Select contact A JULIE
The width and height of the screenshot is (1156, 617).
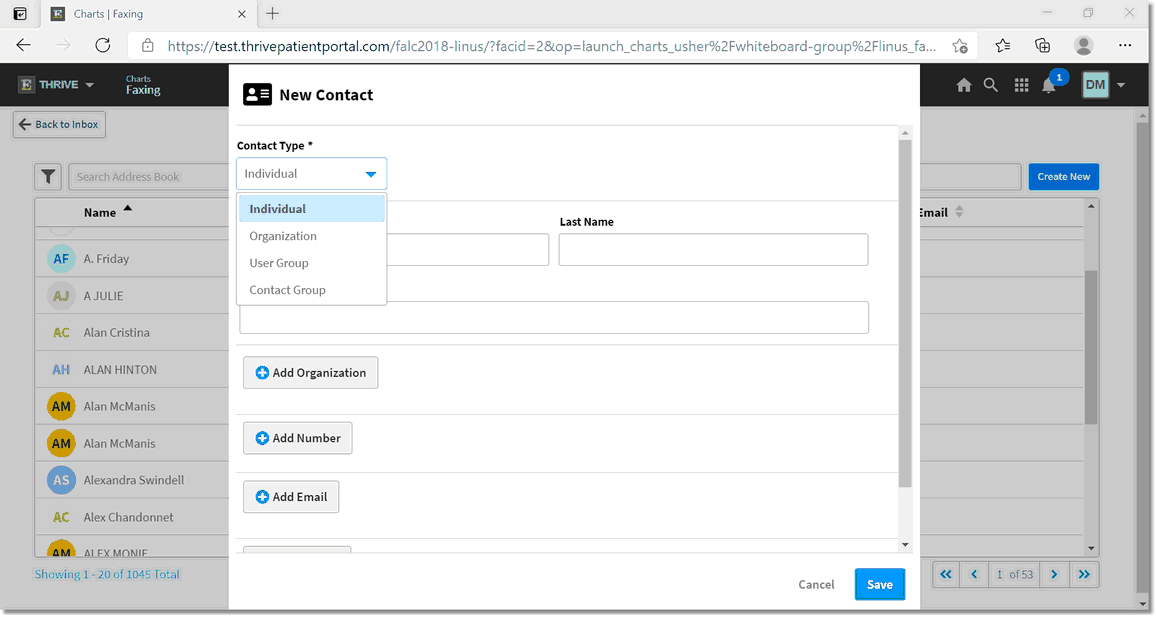(103, 296)
